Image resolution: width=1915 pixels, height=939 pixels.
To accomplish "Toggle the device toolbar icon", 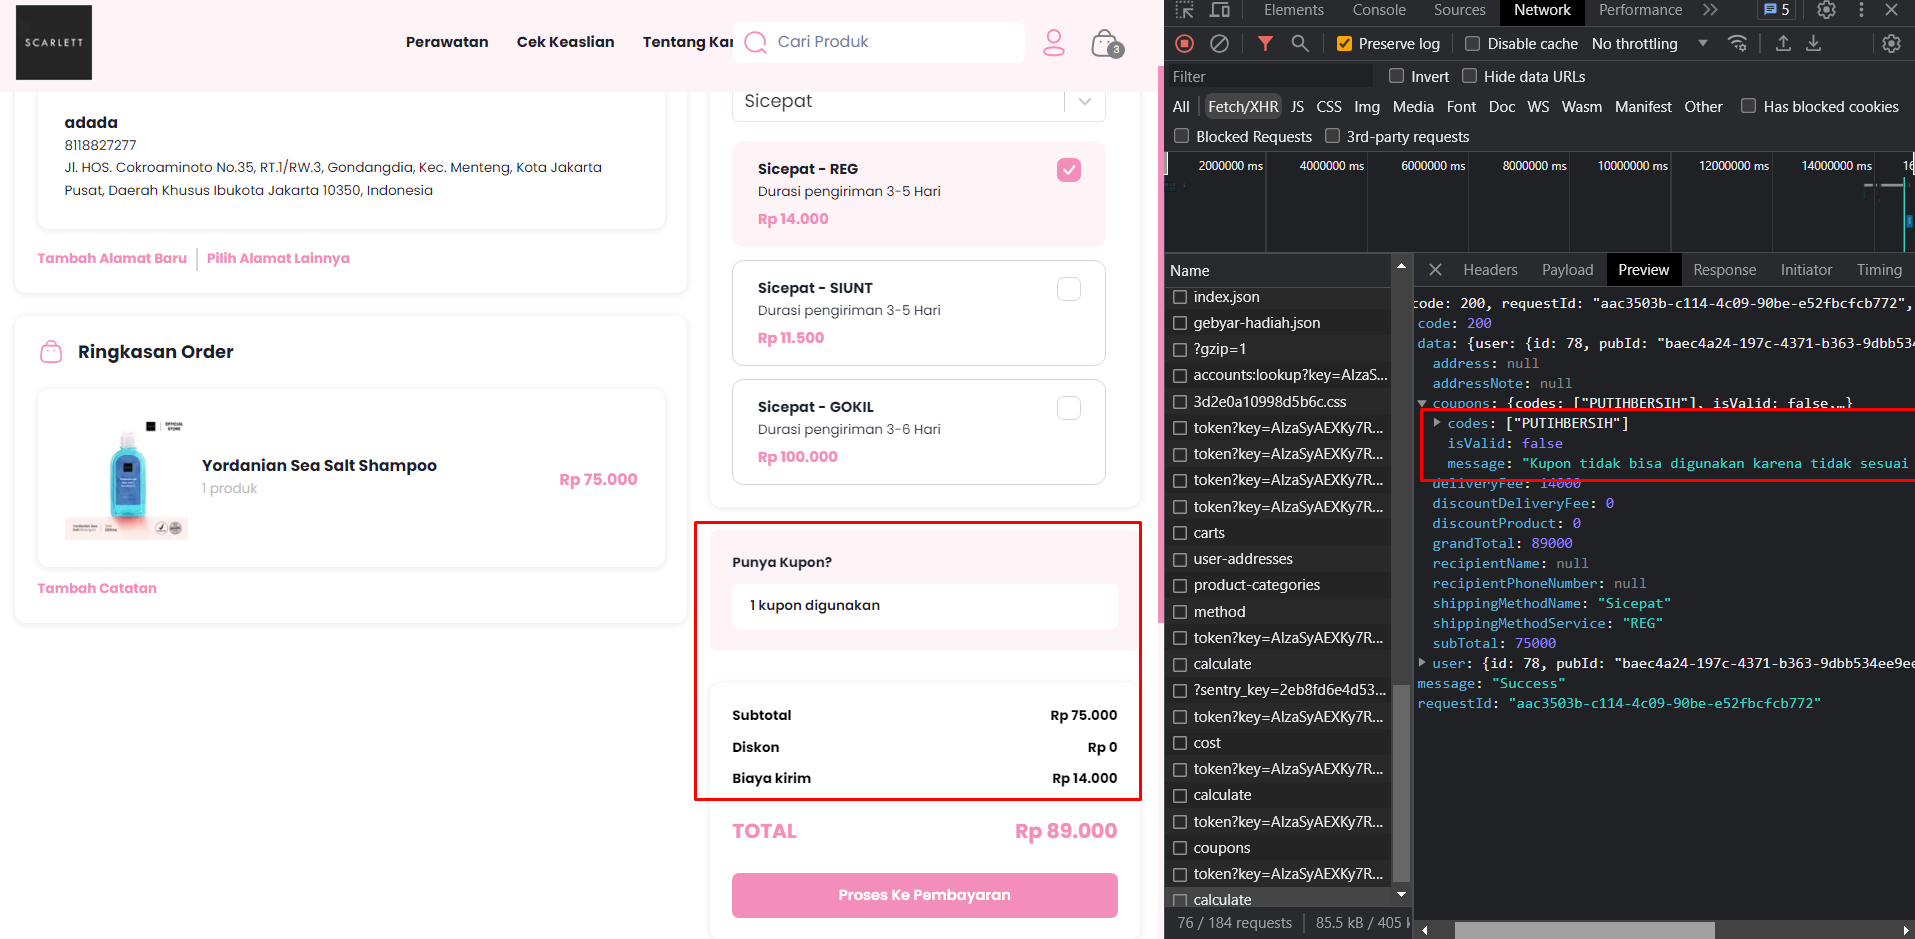I will [1220, 10].
